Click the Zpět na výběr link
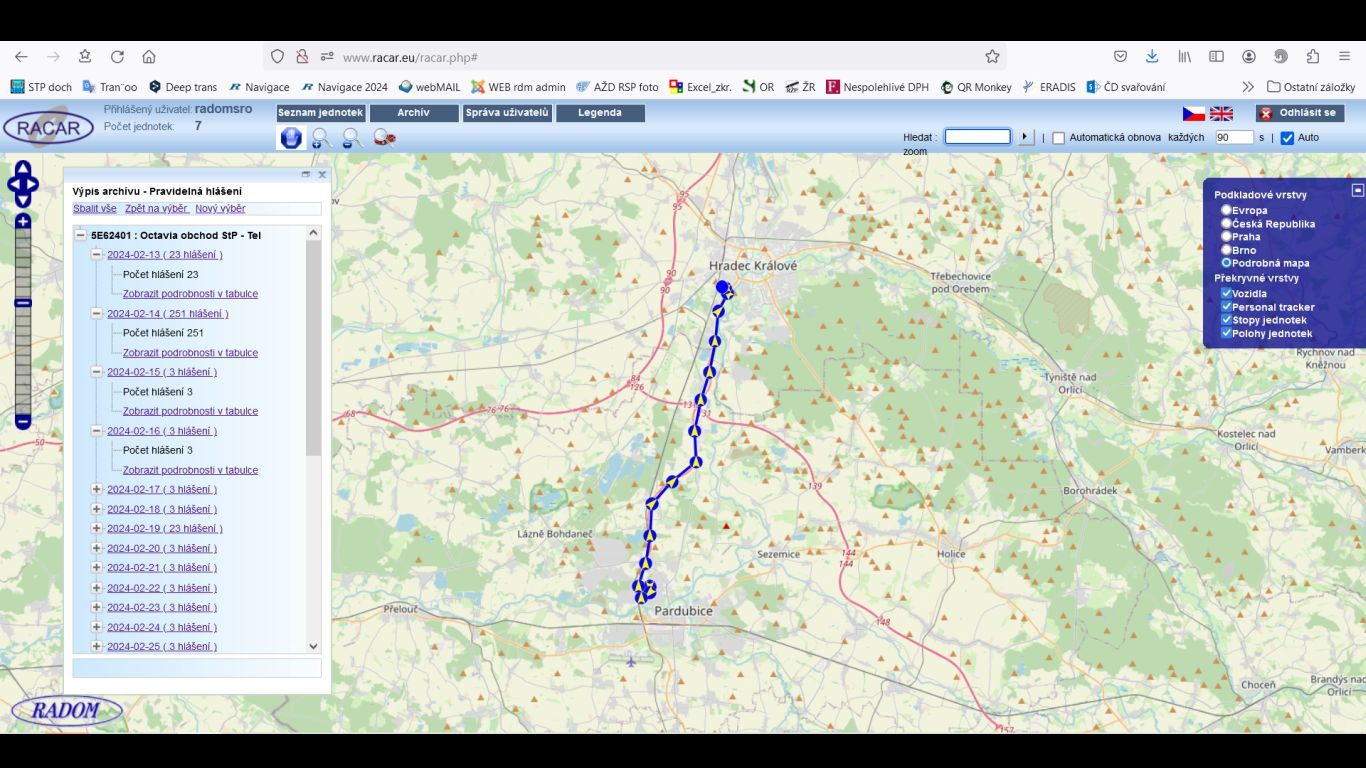The height and width of the screenshot is (768, 1366). pyautogui.click(x=156, y=208)
